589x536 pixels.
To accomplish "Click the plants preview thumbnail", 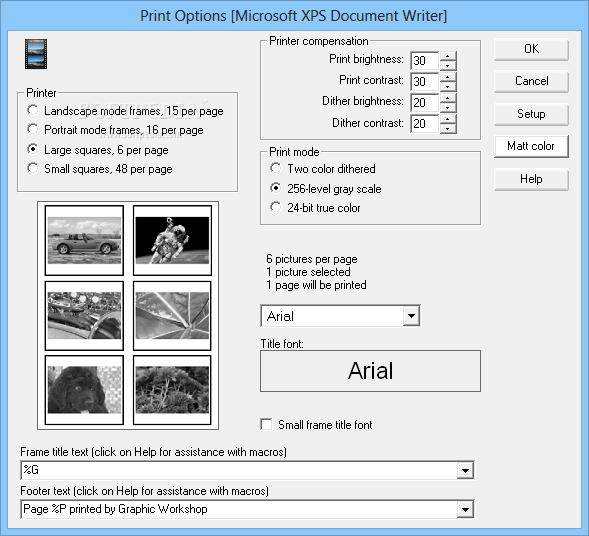I will click(172, 390).
